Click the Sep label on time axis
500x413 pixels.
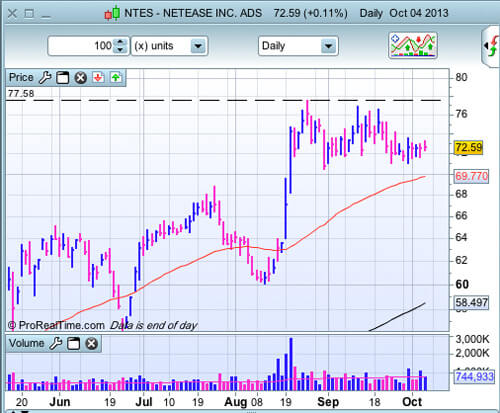point(328,402)
